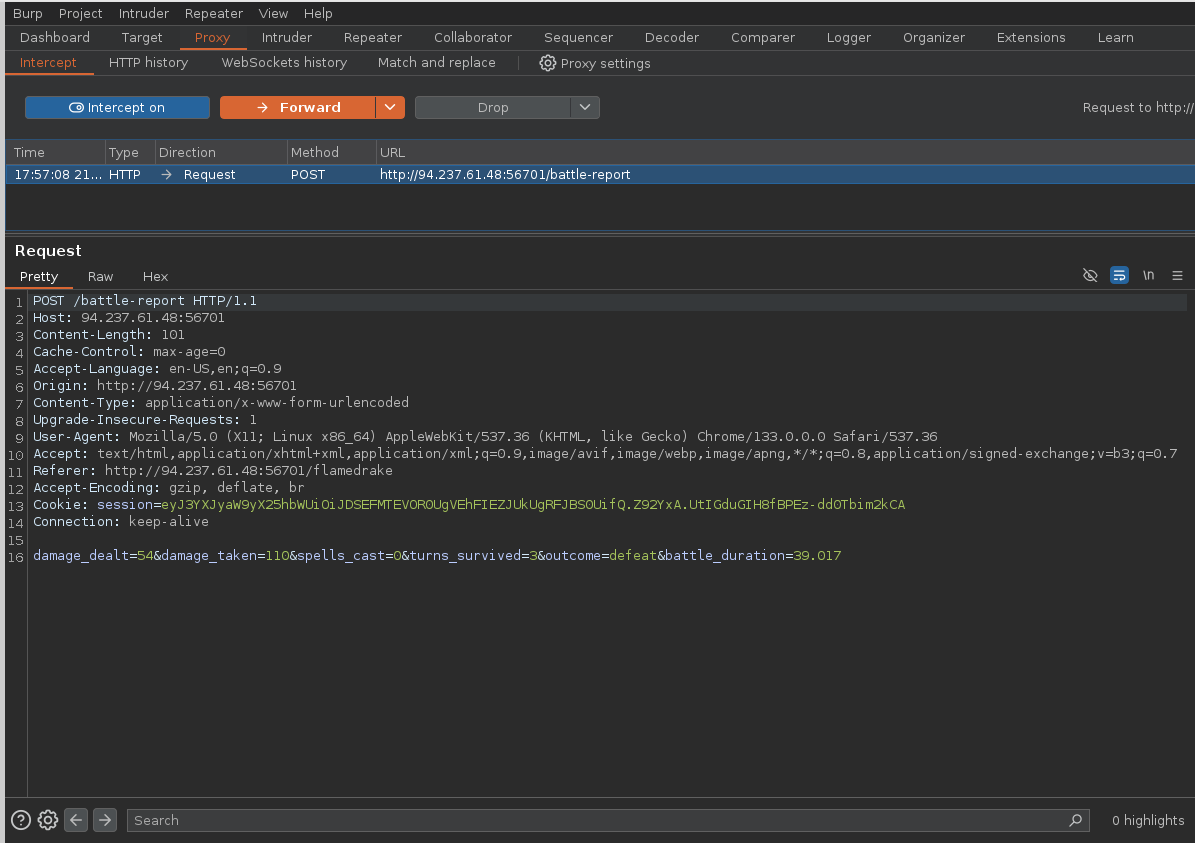Screen dimensions: 1195x843
Task: Click the Cookie session header line
Action: click(469, 505)
